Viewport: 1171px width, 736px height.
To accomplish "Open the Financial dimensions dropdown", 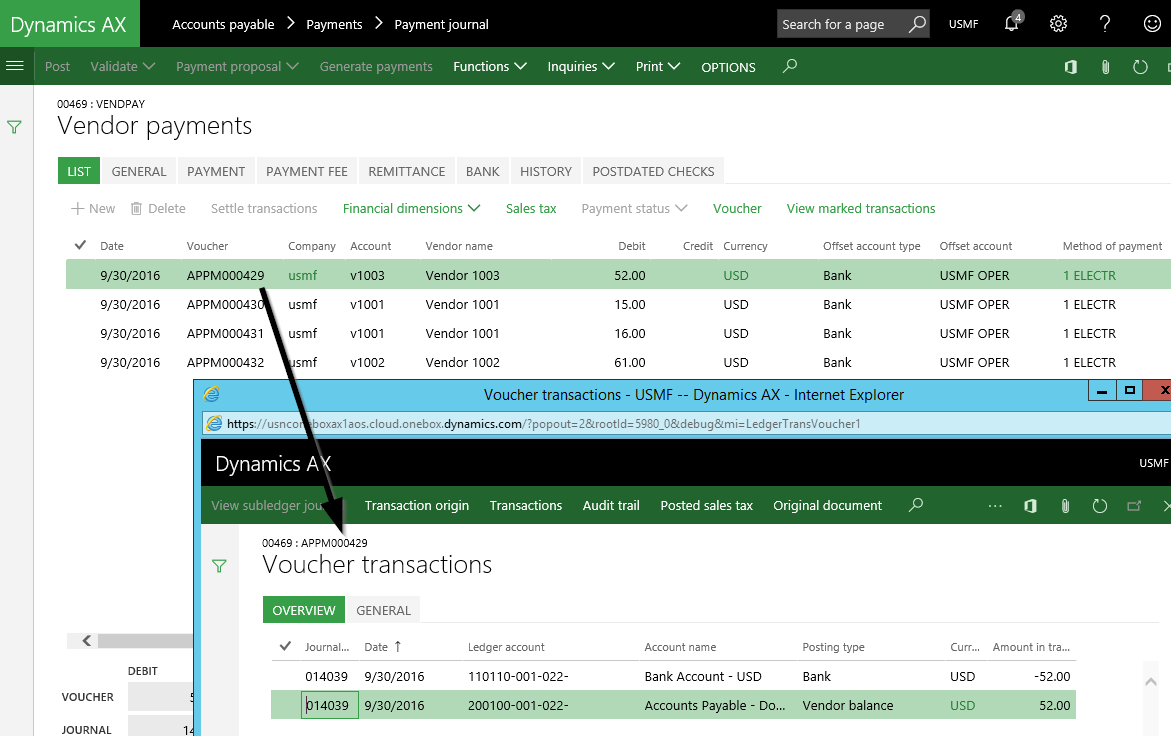I will (411, 208).
